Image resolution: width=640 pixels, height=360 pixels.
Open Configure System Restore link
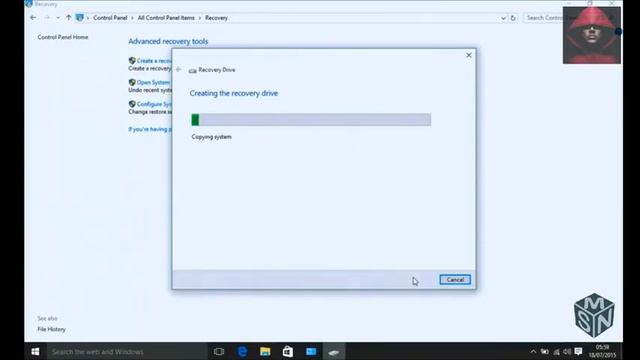[154, 104]
